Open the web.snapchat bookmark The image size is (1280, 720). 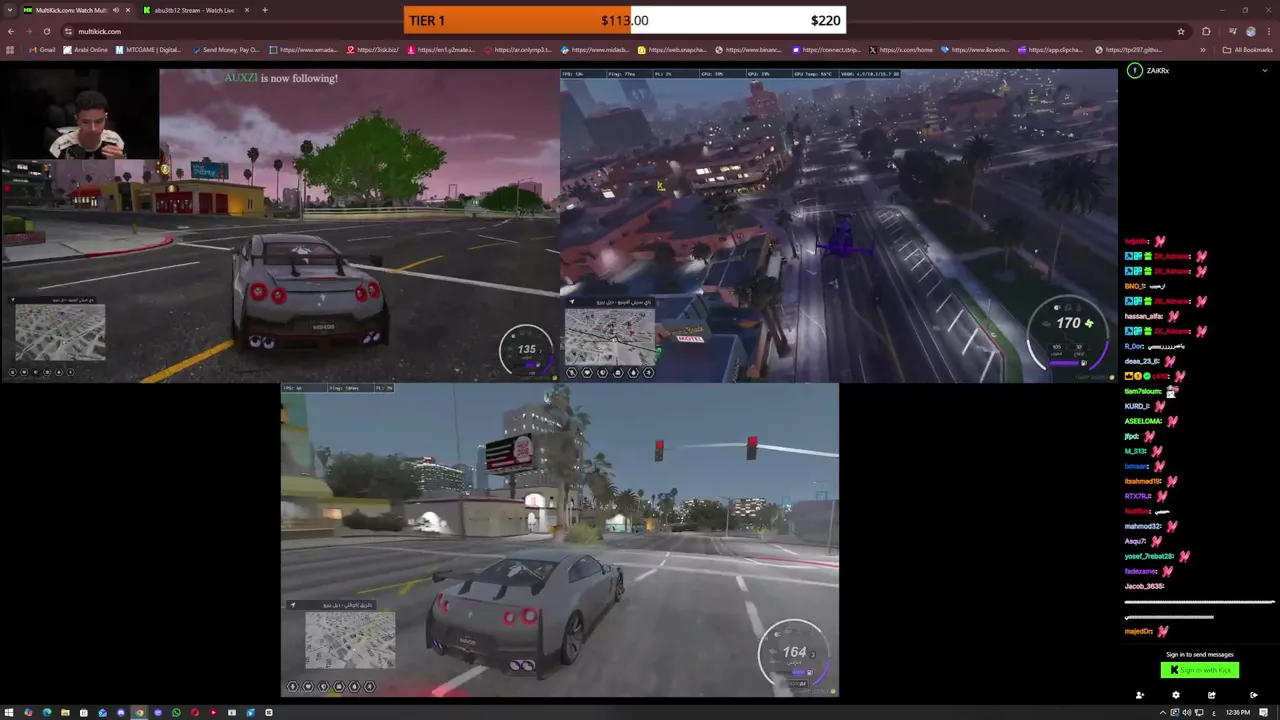point(673,49)
